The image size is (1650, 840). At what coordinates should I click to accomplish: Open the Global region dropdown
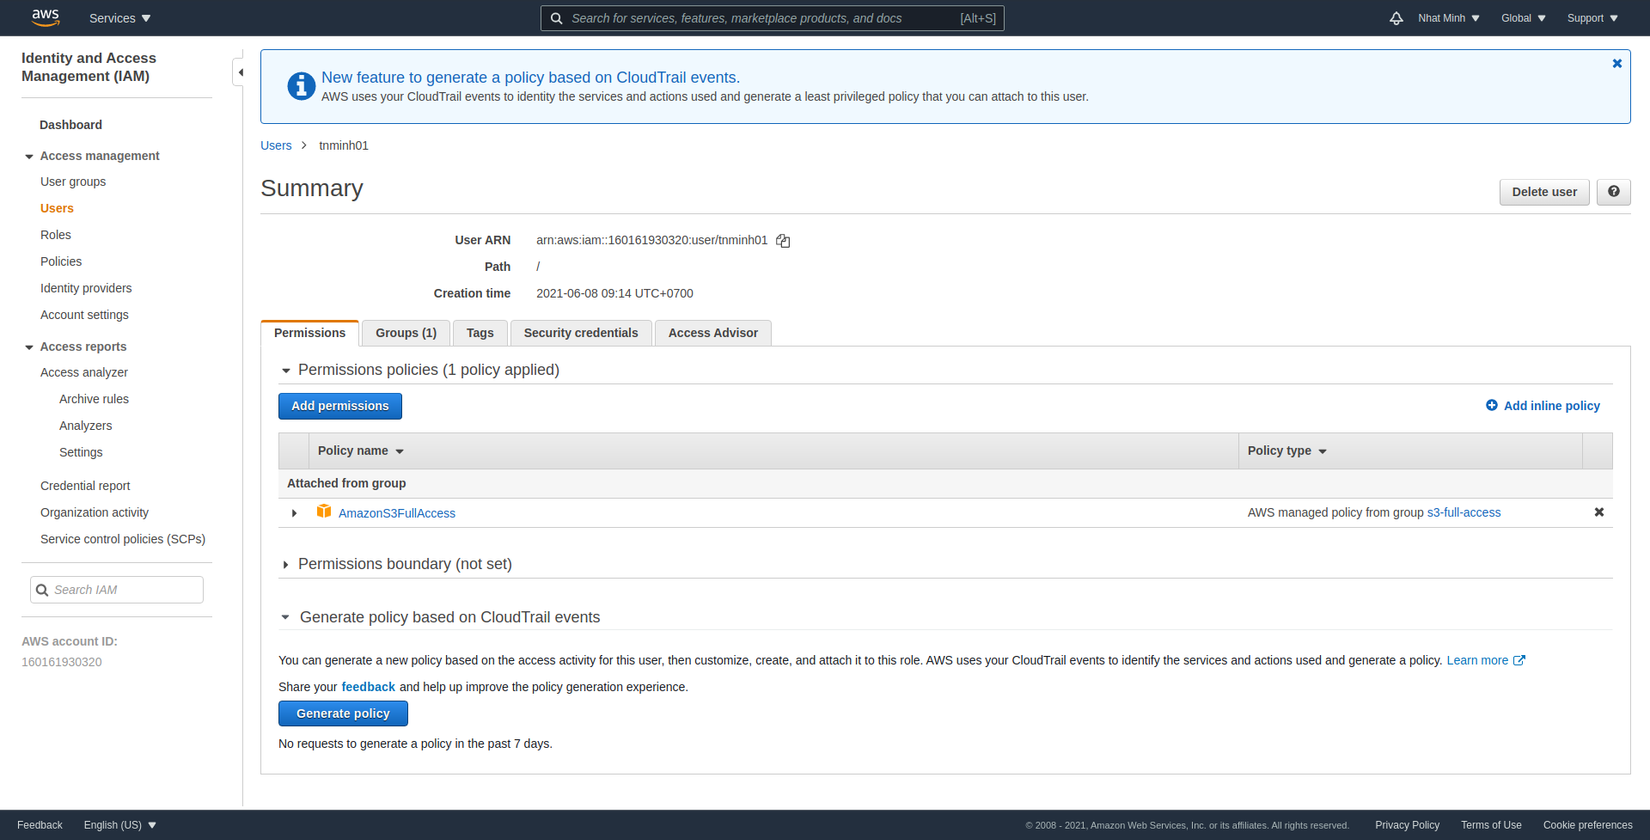point(1523,18)
